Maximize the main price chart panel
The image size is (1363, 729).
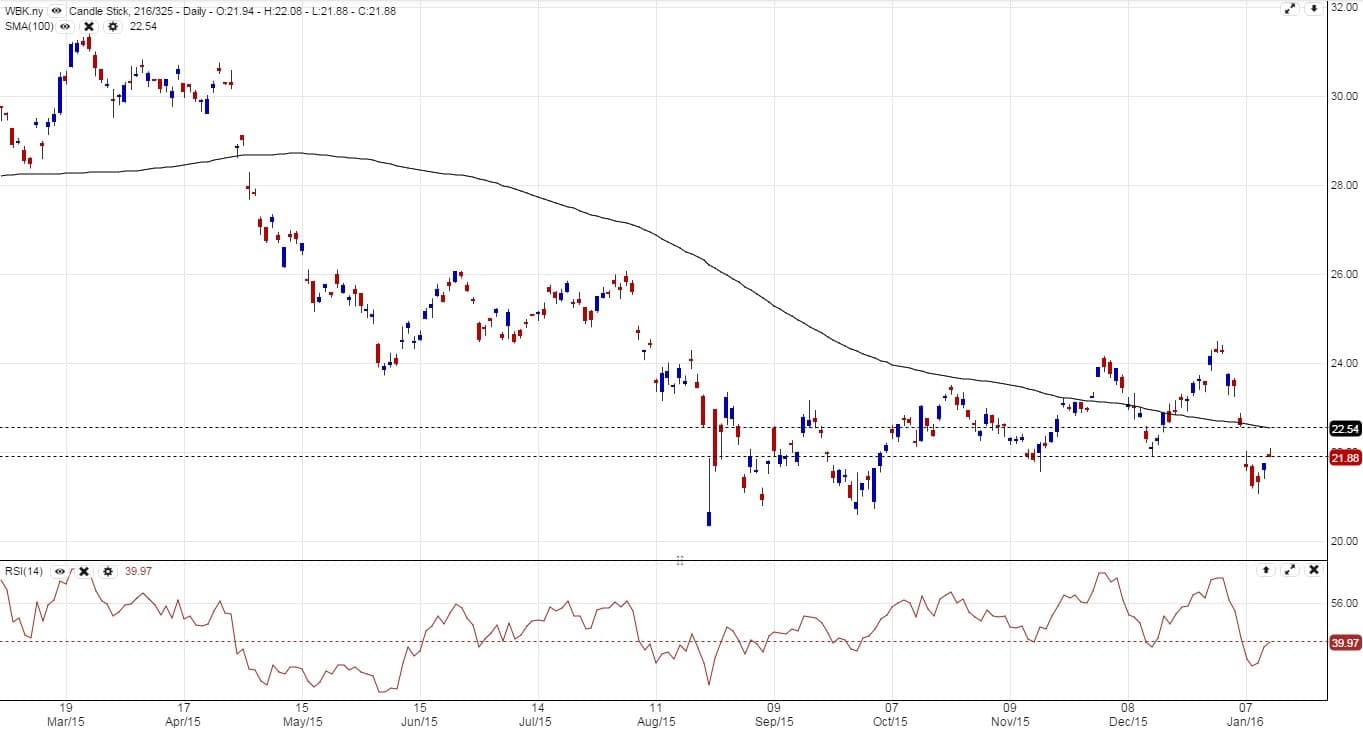[x=1290, y=9]
